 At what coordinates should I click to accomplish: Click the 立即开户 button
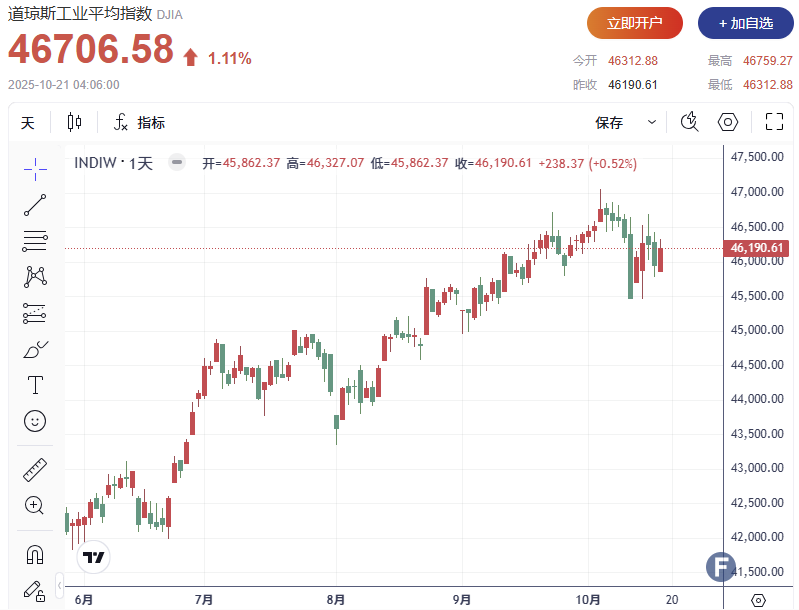click(x=635, y=23)
